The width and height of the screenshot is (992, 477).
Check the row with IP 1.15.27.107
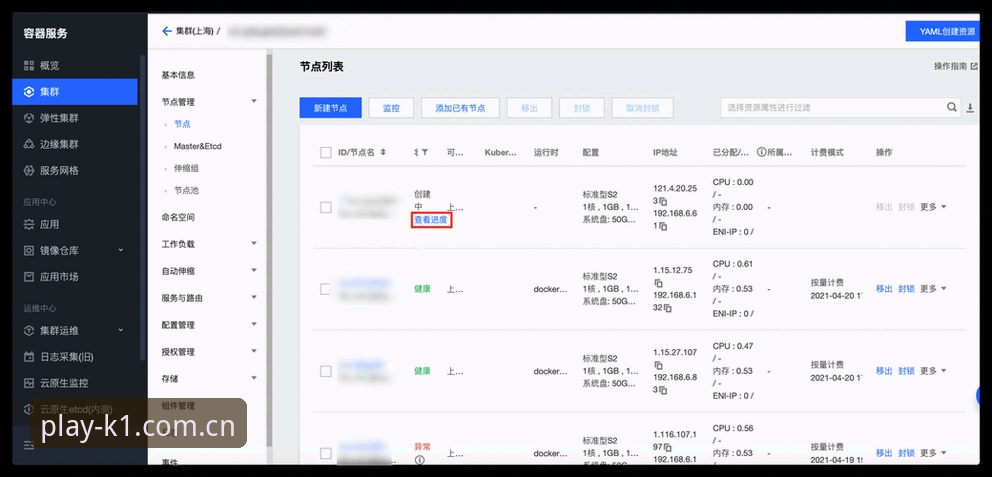[x=326, y=371]
